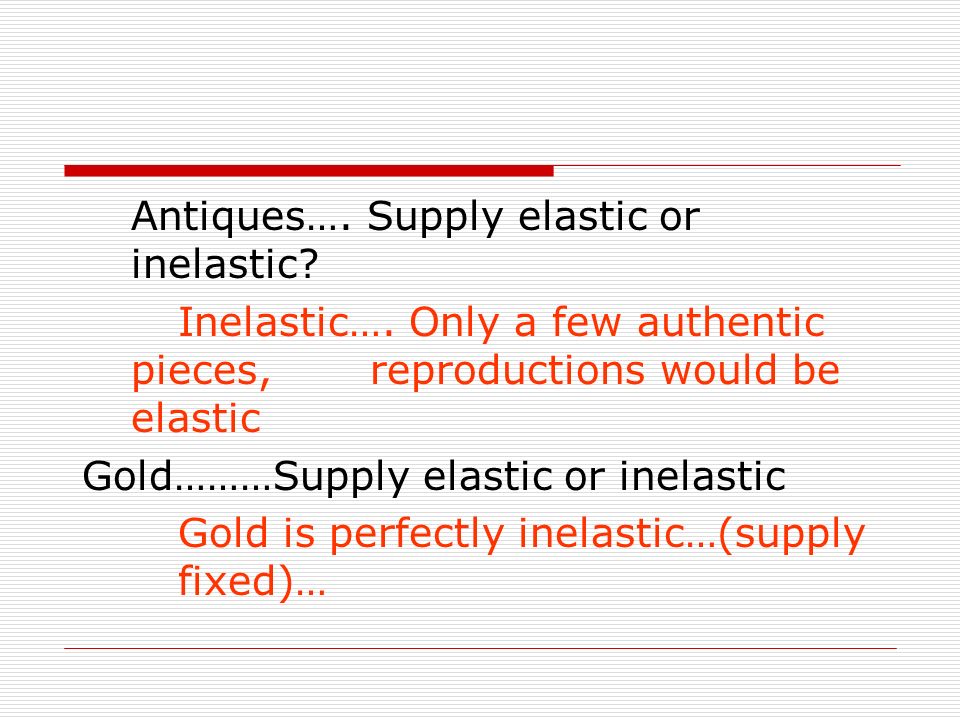The image size is (960, 720).
Task: Click on the red word 'pieces,'
Action: pyautogui.click(x=201, y=372)
